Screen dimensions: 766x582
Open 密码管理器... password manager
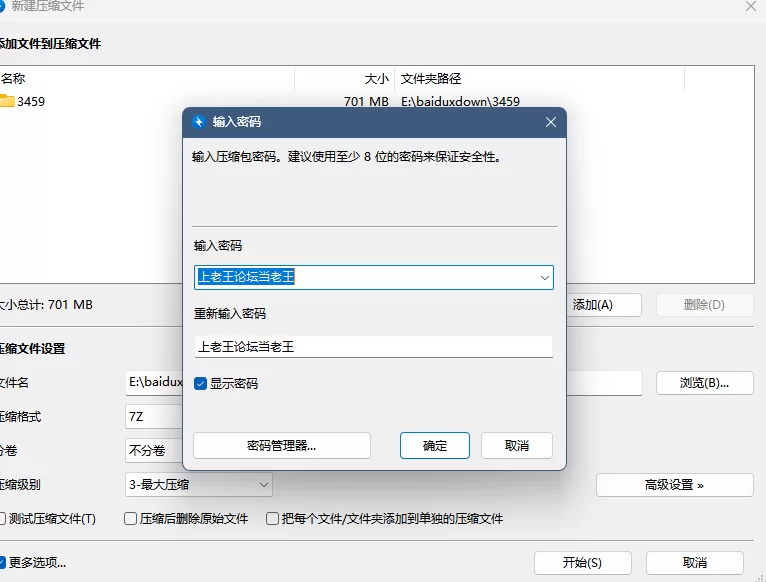282,446
